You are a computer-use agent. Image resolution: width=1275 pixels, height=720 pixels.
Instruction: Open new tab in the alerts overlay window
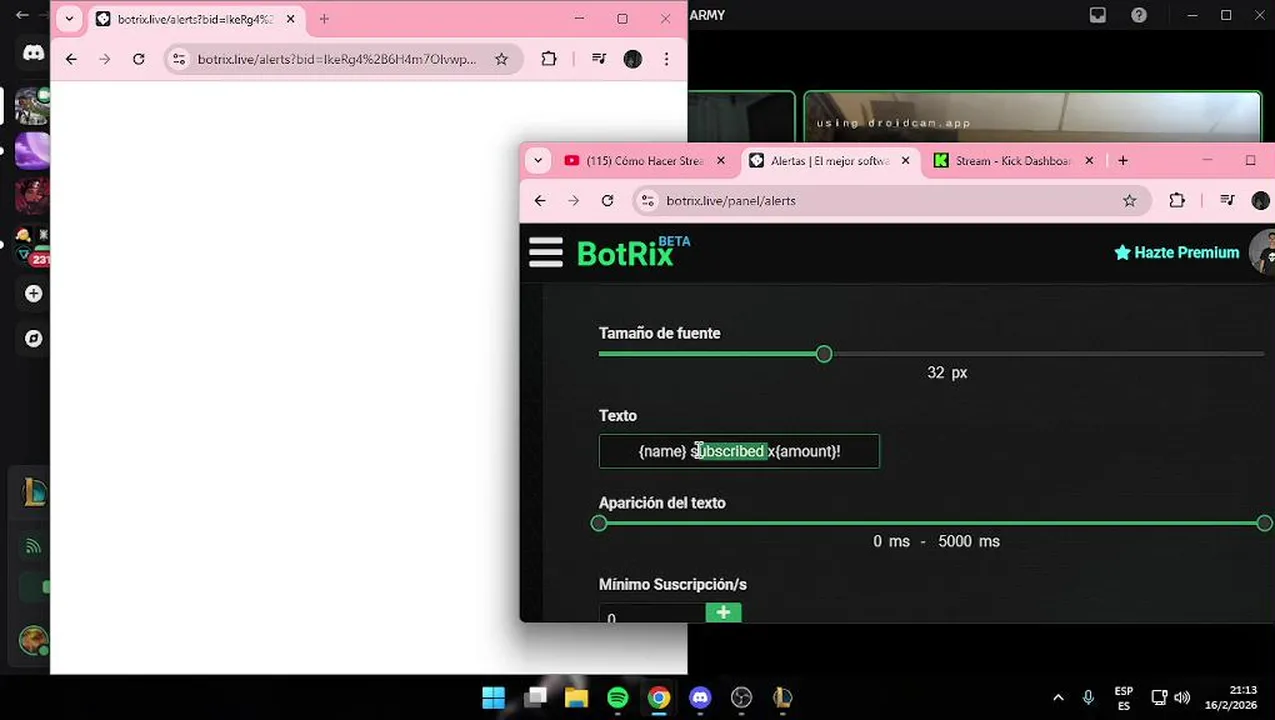(323, 19)
